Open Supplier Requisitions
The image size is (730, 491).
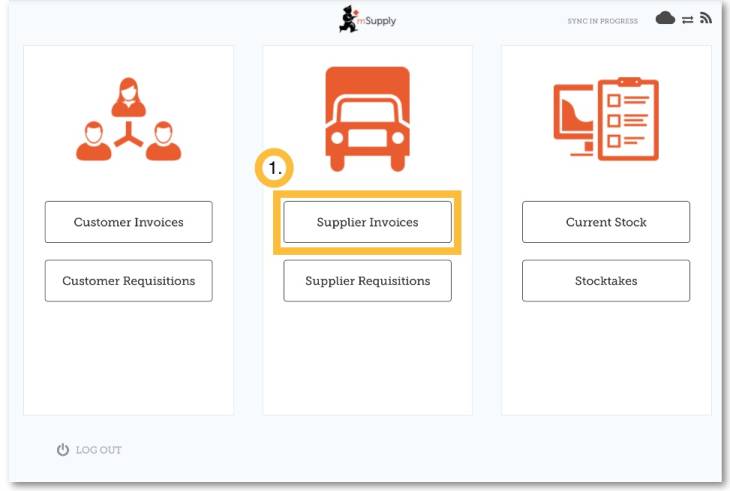[367, 281]
